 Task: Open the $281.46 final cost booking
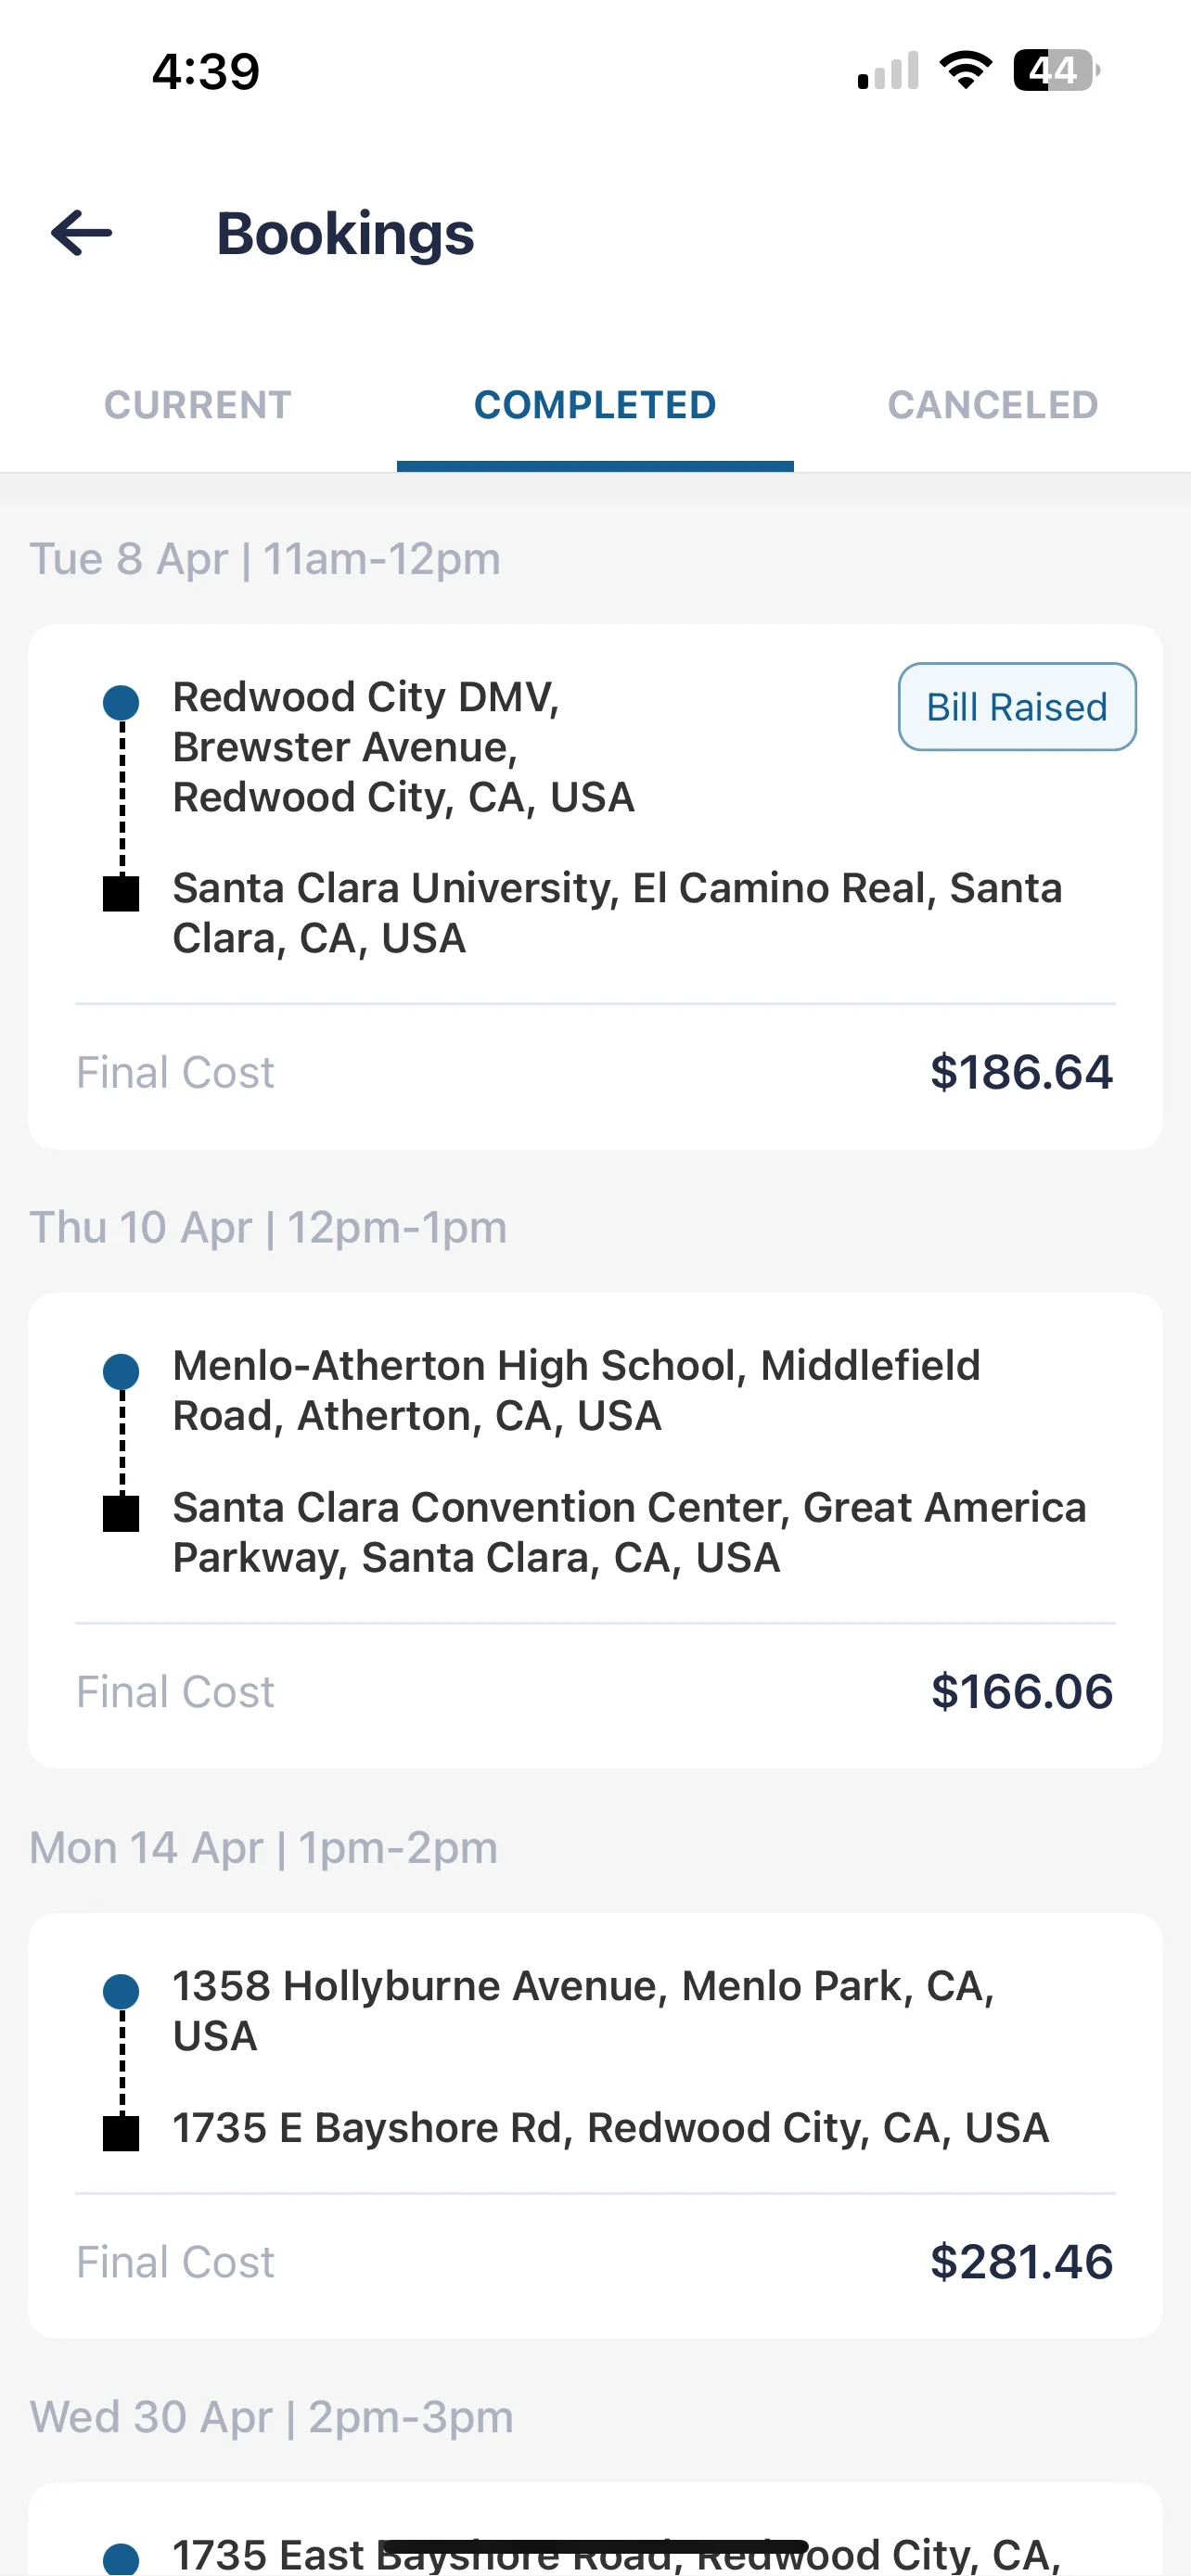[595, 2125]
